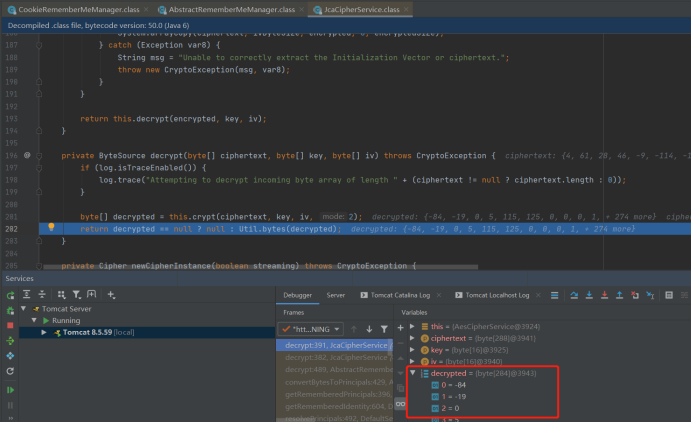Select frame getRememberedIdentity:604
The height and width of the screenshot is (423, 692).
click(335, 406)
